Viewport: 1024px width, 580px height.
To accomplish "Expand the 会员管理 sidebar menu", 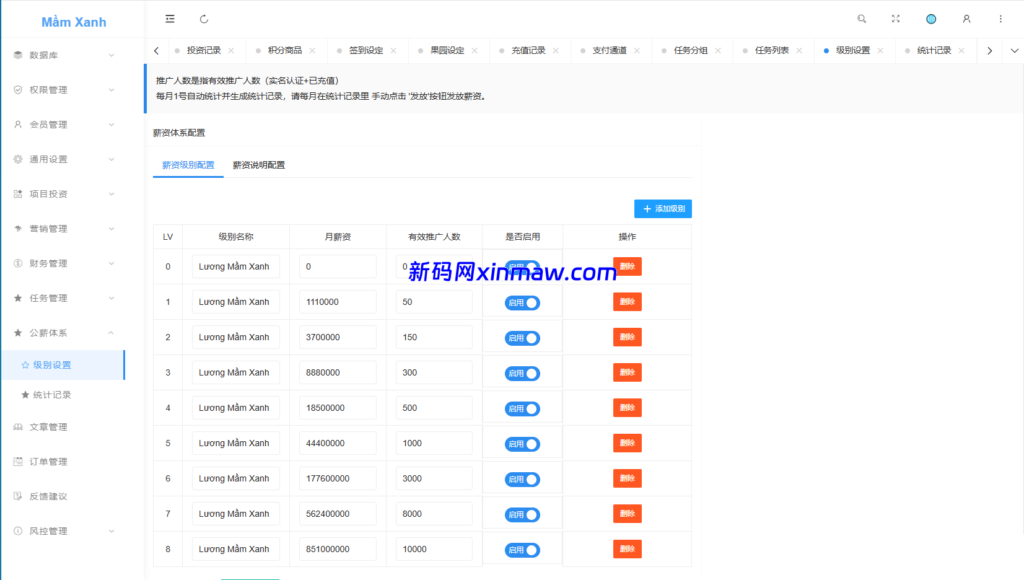I will [x=64, y=124].
